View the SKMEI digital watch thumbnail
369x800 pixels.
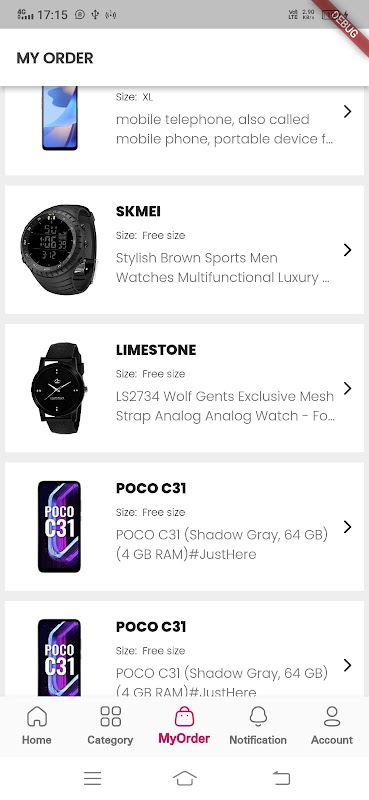tap(58, 249)
